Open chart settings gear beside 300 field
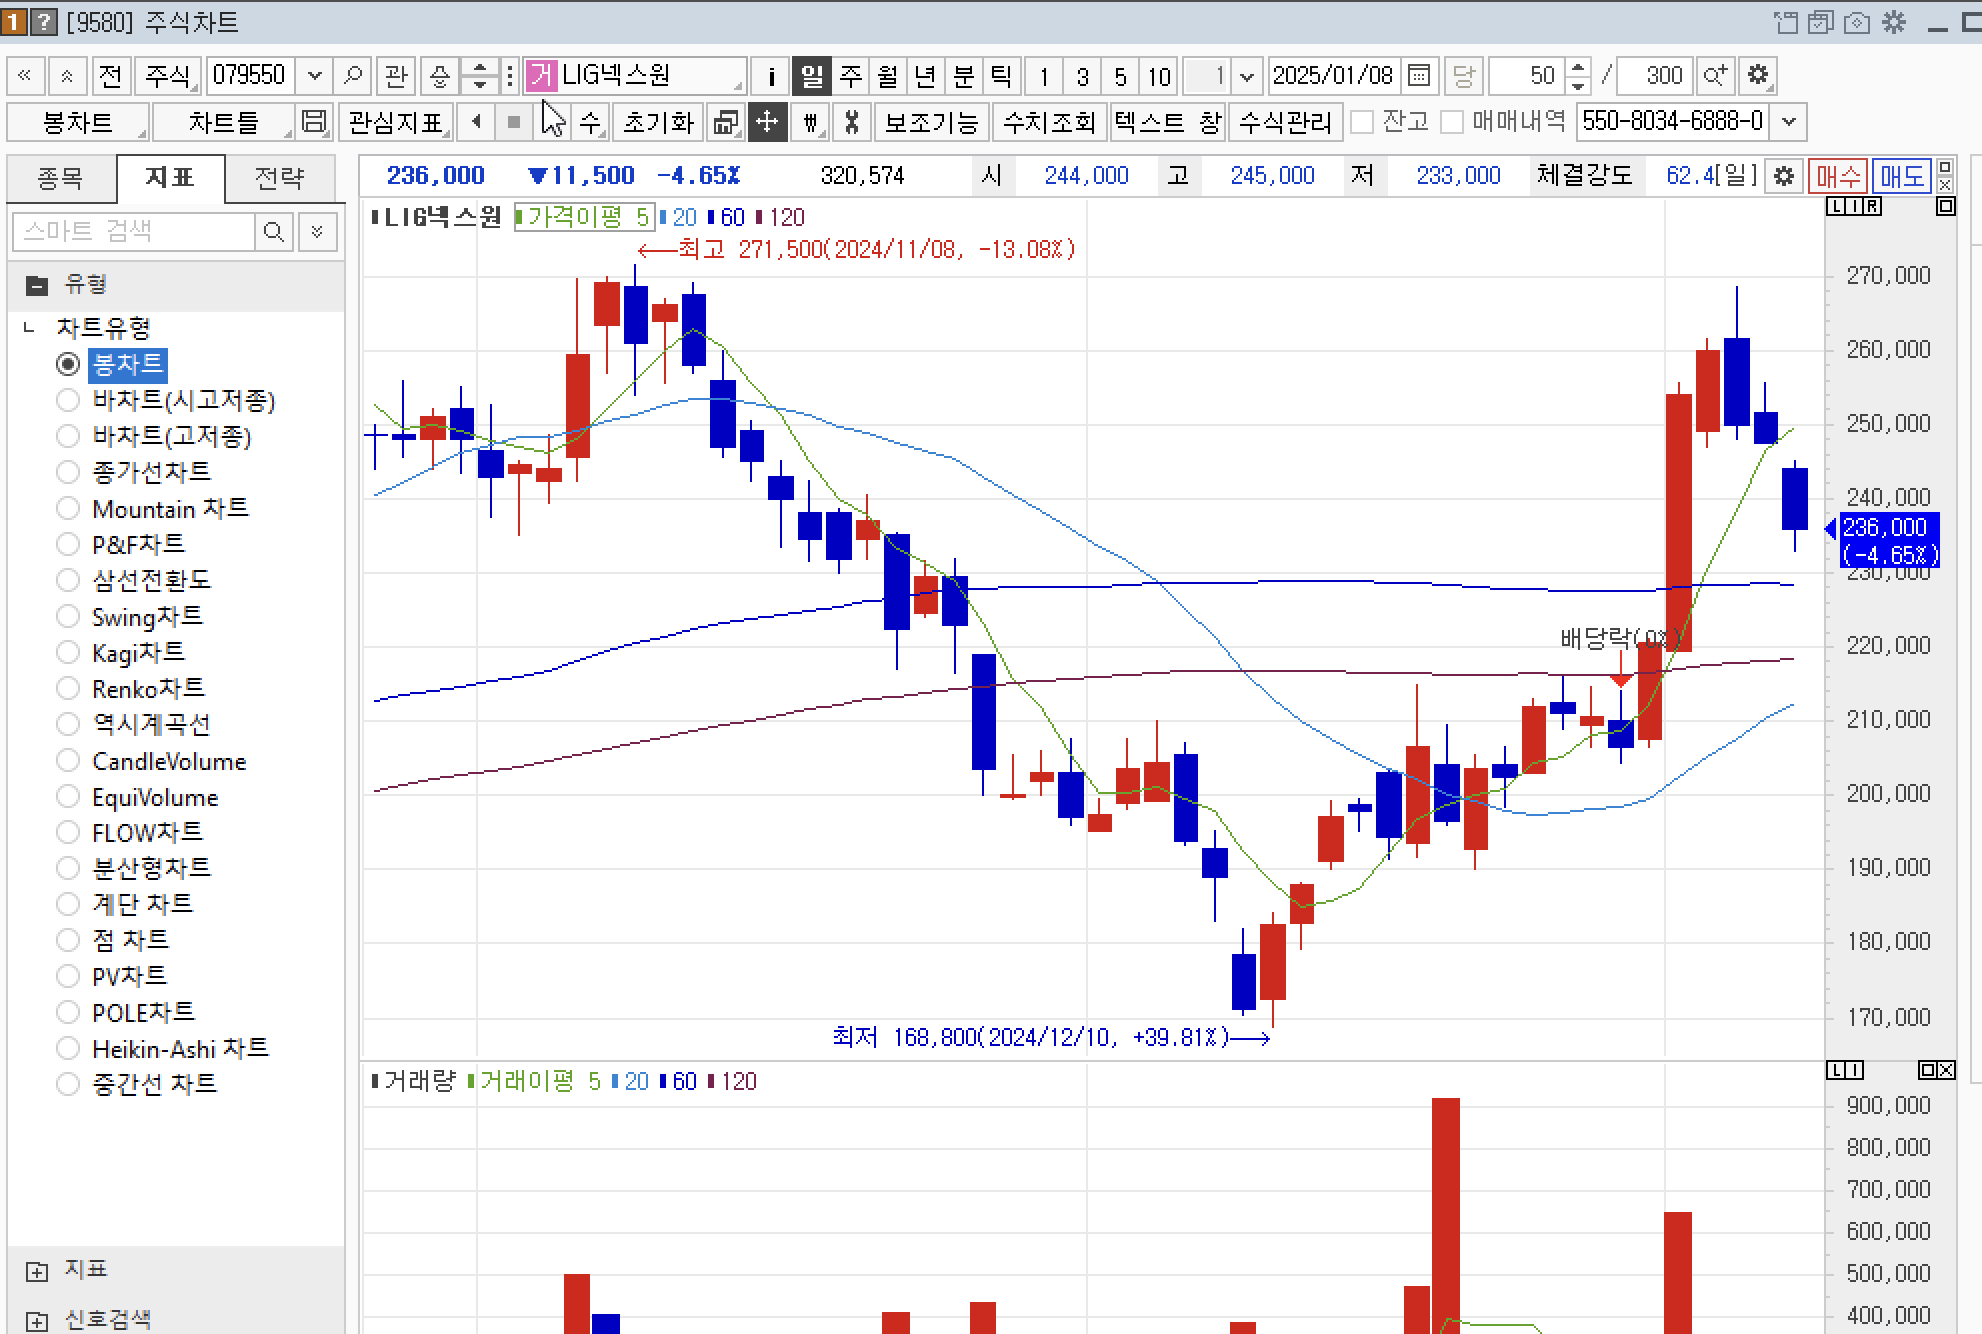Viewport: 1982px width, 1334px height. coord(1757,76)
